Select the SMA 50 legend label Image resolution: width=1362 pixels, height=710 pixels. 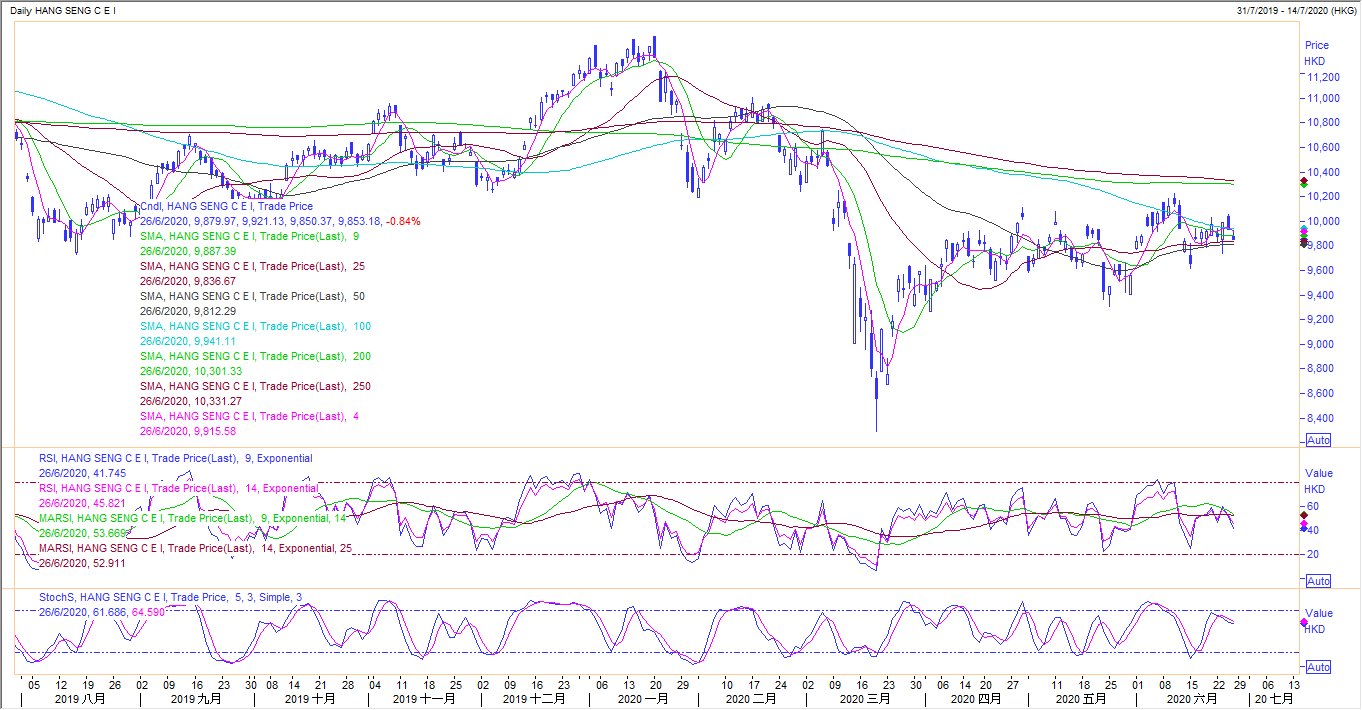[x=252, y=296]
